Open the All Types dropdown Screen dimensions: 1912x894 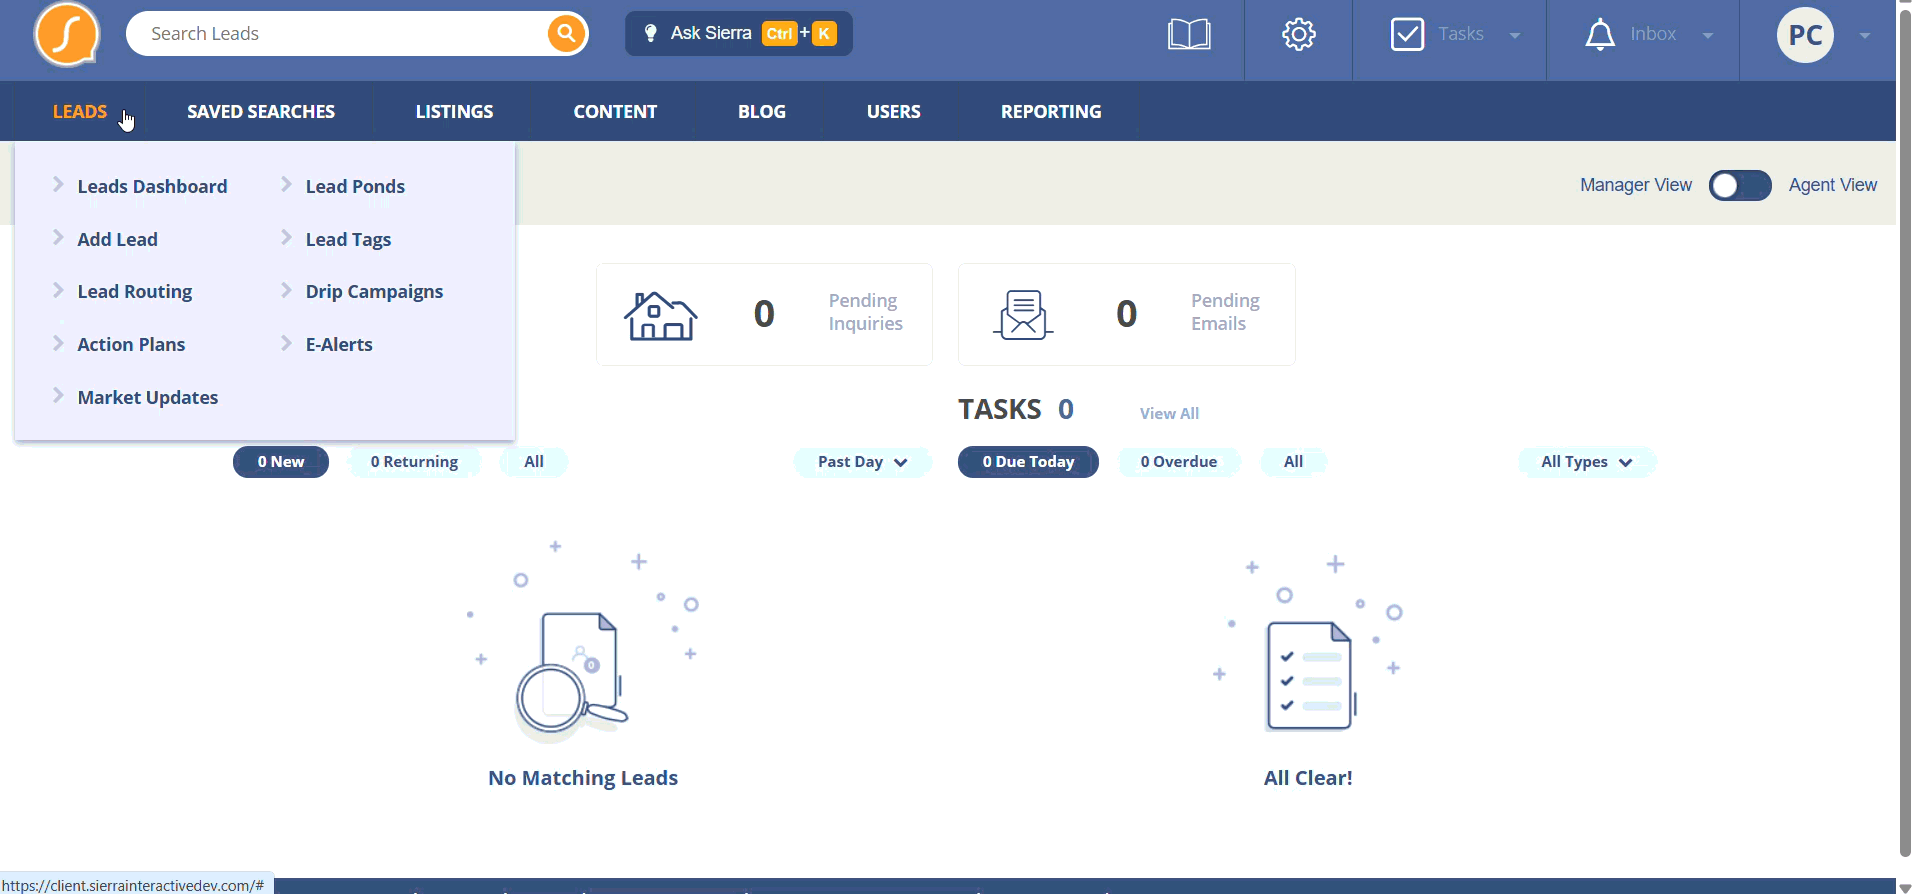(1587, 462)
